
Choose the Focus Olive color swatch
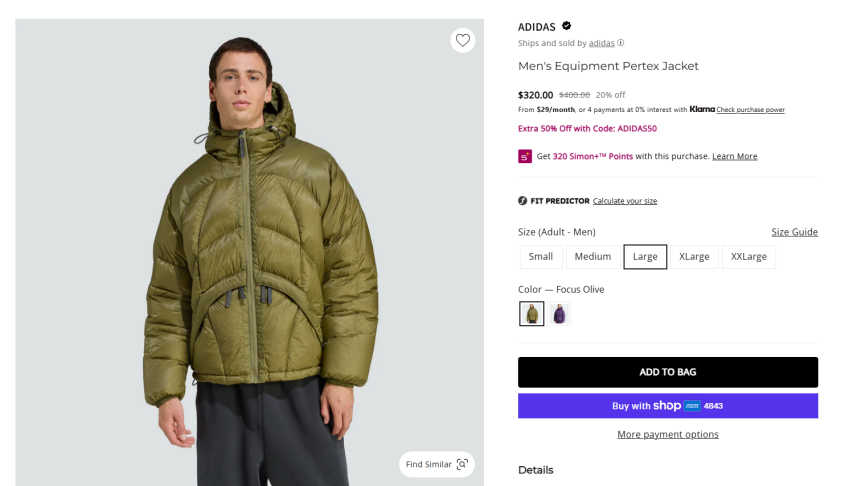click(532, 314)
